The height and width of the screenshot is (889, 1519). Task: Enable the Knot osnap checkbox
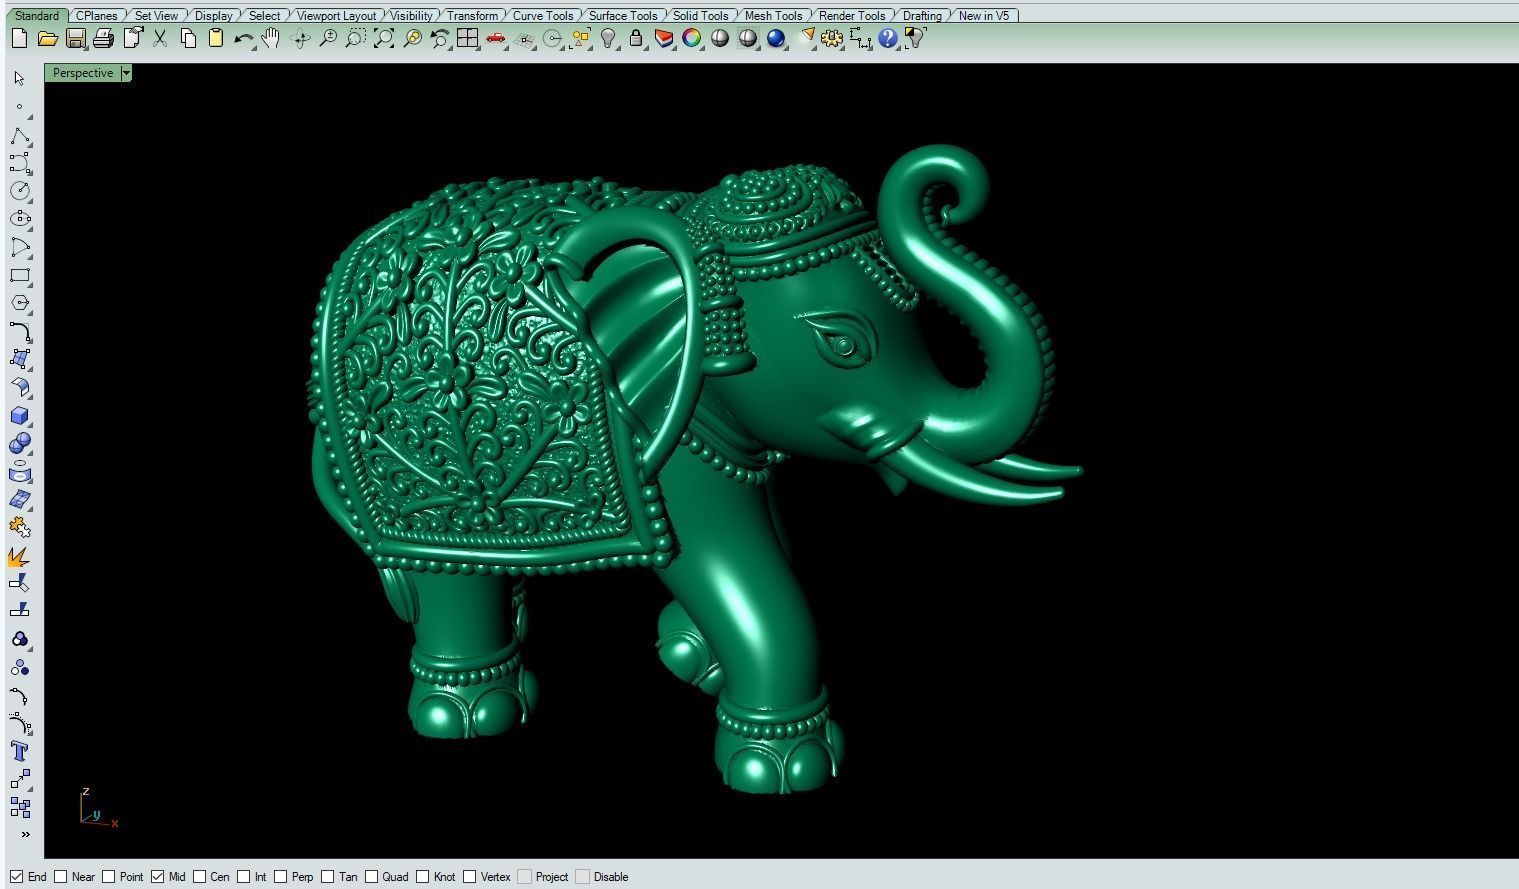[x=422, y=877]
